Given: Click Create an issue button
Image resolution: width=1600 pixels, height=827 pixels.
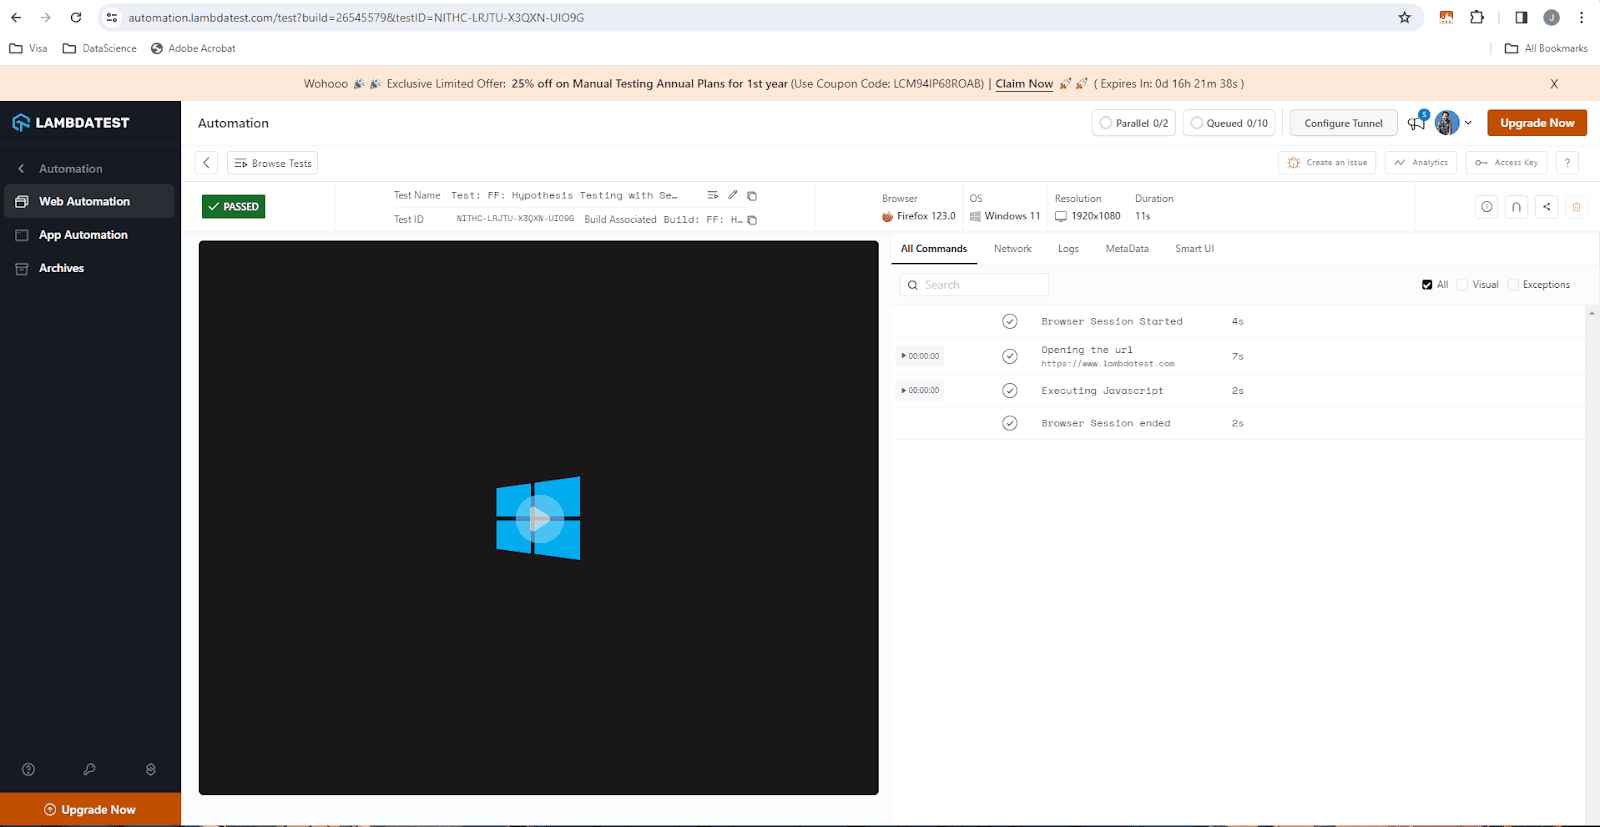Looking at the screenshot, I should click(1327, 162).
